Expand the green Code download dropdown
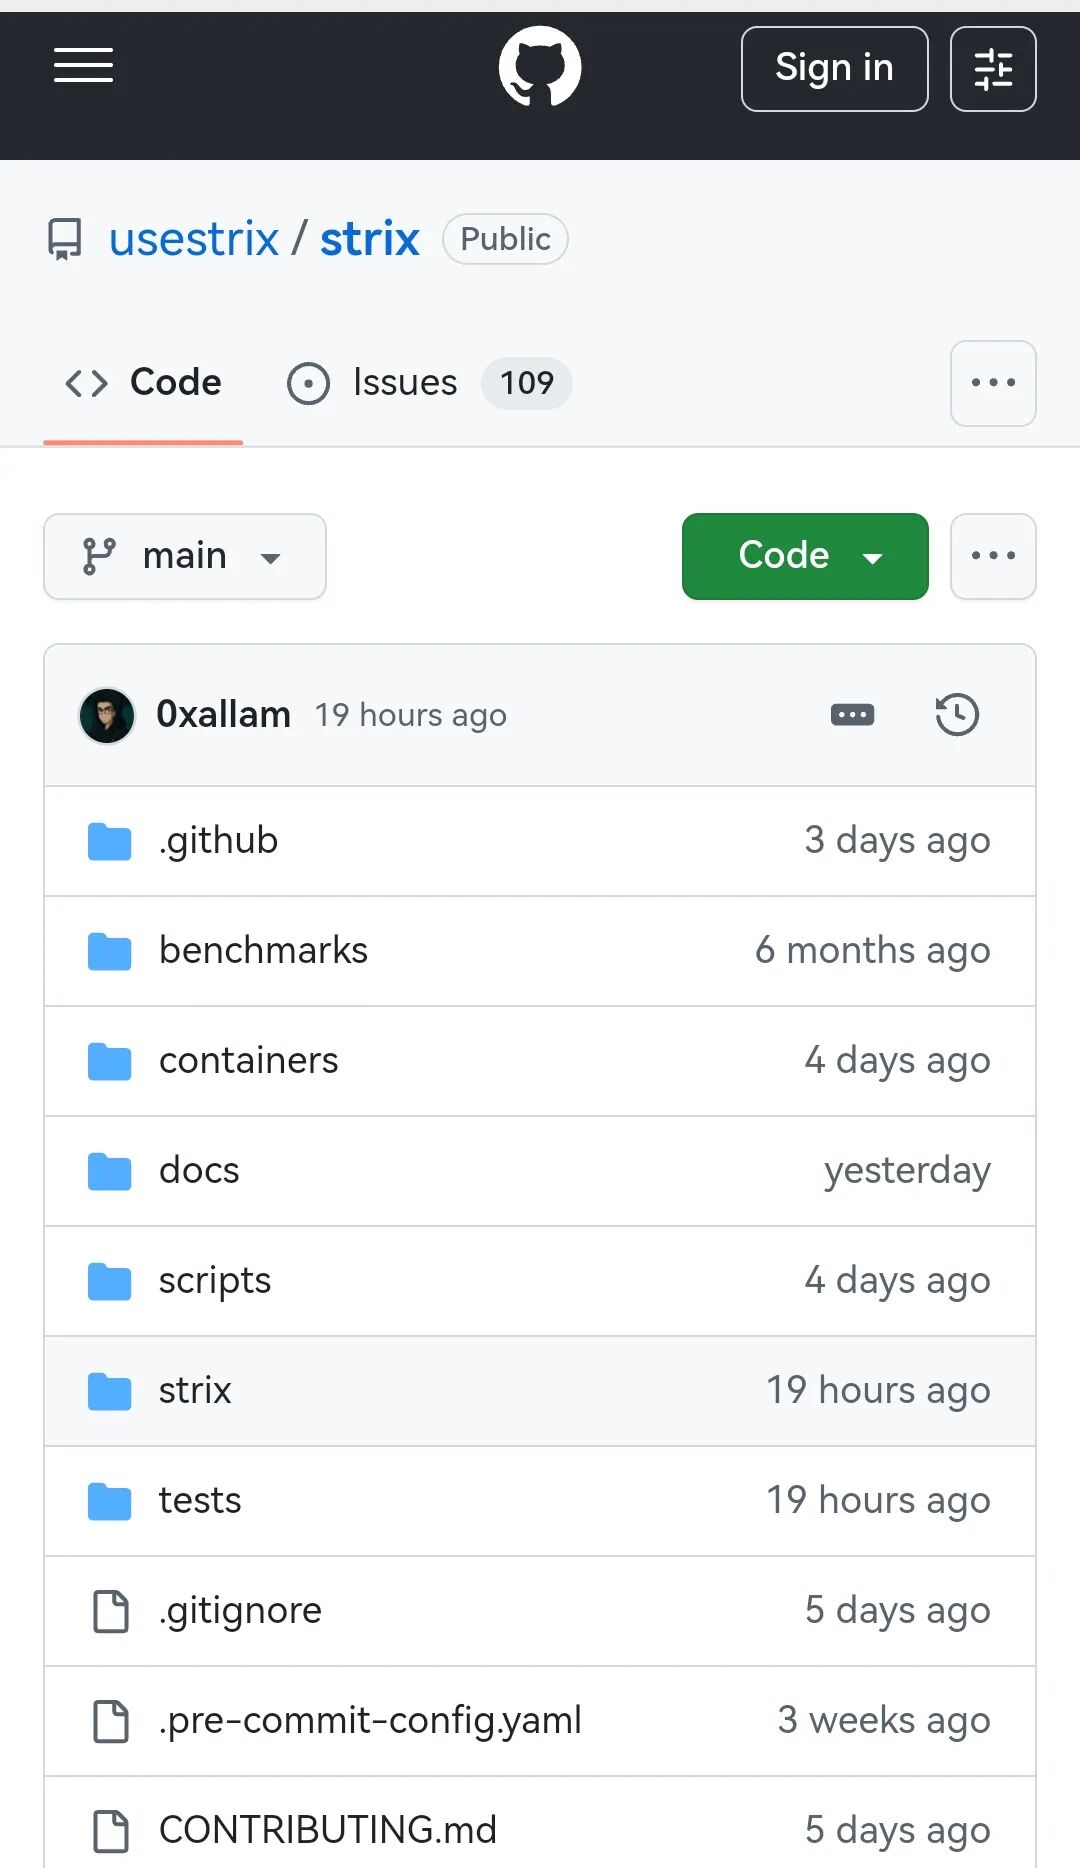The height and width of the screenshot is (1868, 1080). point(805,556)
